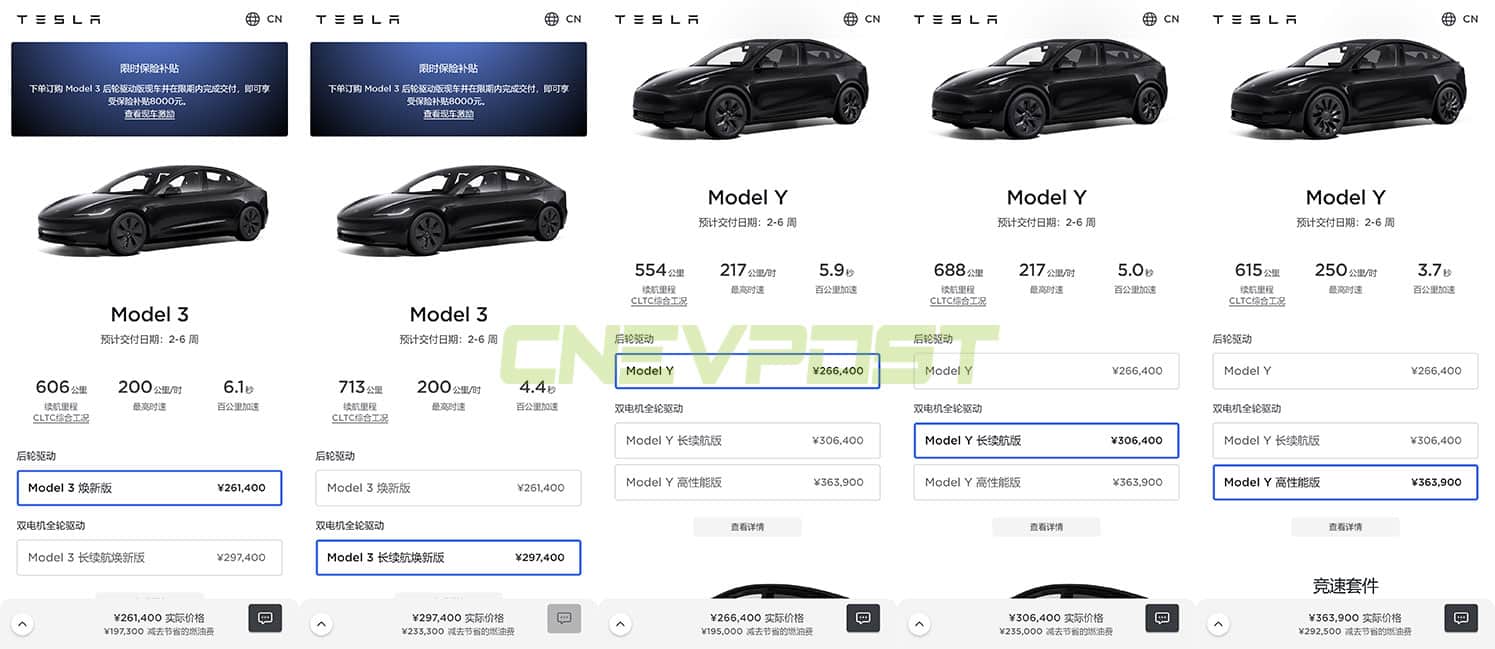Screen dimensions: 1495x649
Task: Choose the rear-wheel drive Model Y at ¥266,400
Action: 747,370
